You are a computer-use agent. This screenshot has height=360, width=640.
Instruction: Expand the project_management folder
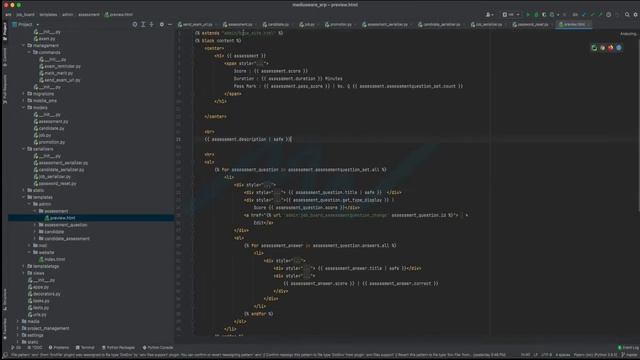(18, 328)
